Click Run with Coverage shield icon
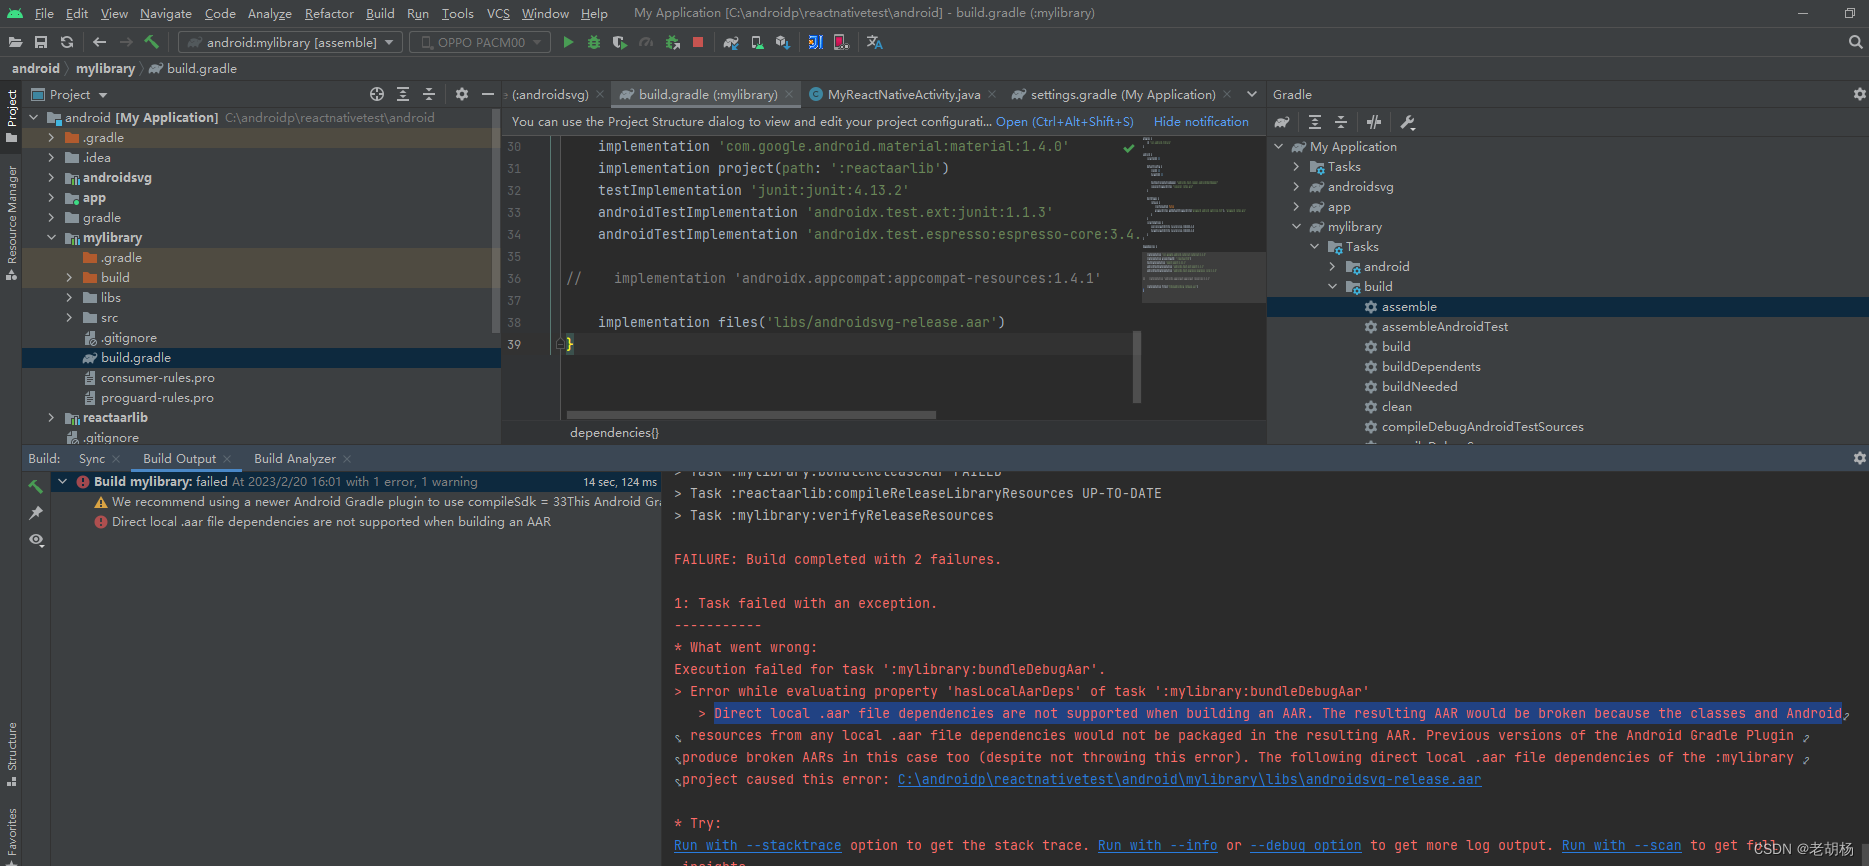1869x866 pixels. (620, 42)
